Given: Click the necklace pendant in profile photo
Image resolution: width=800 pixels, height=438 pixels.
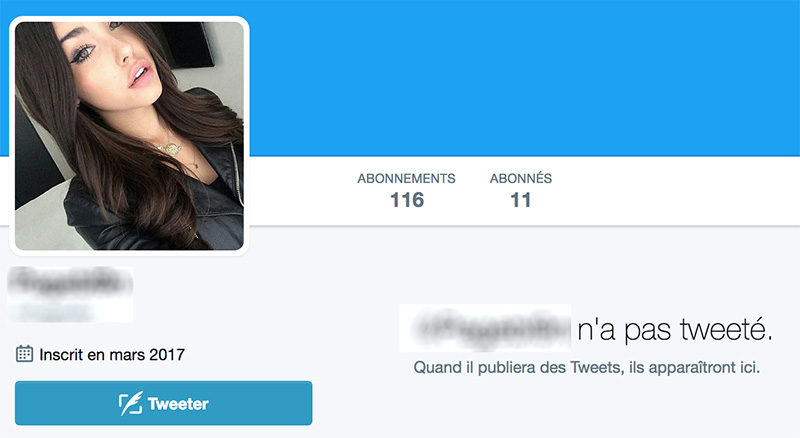Looking at the screenshot, I should pyautogui.click(x=172, y=150).
